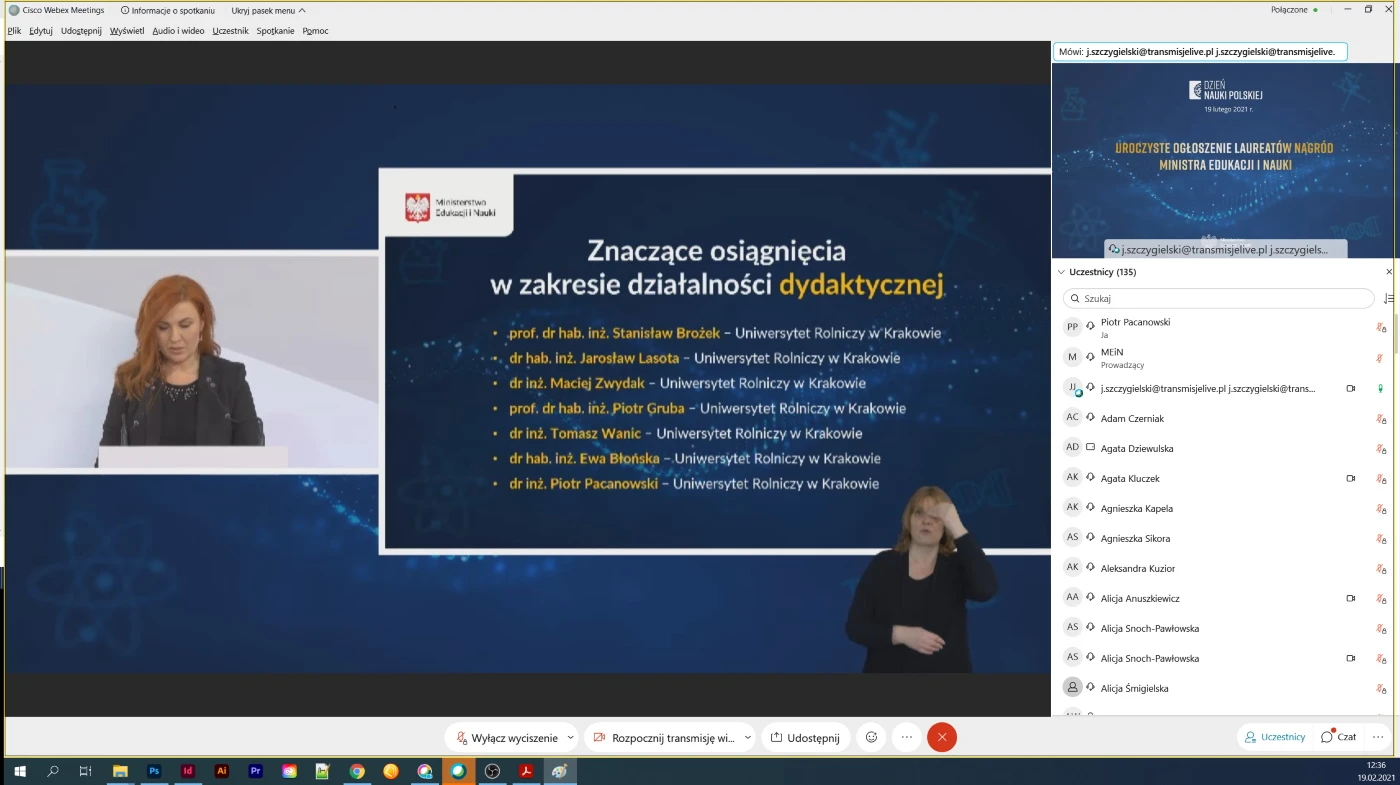Click the muted microphone icon for MEiN
Image resolution: width=1400 pixels, height=785 pixels.
pos(1380,358)
